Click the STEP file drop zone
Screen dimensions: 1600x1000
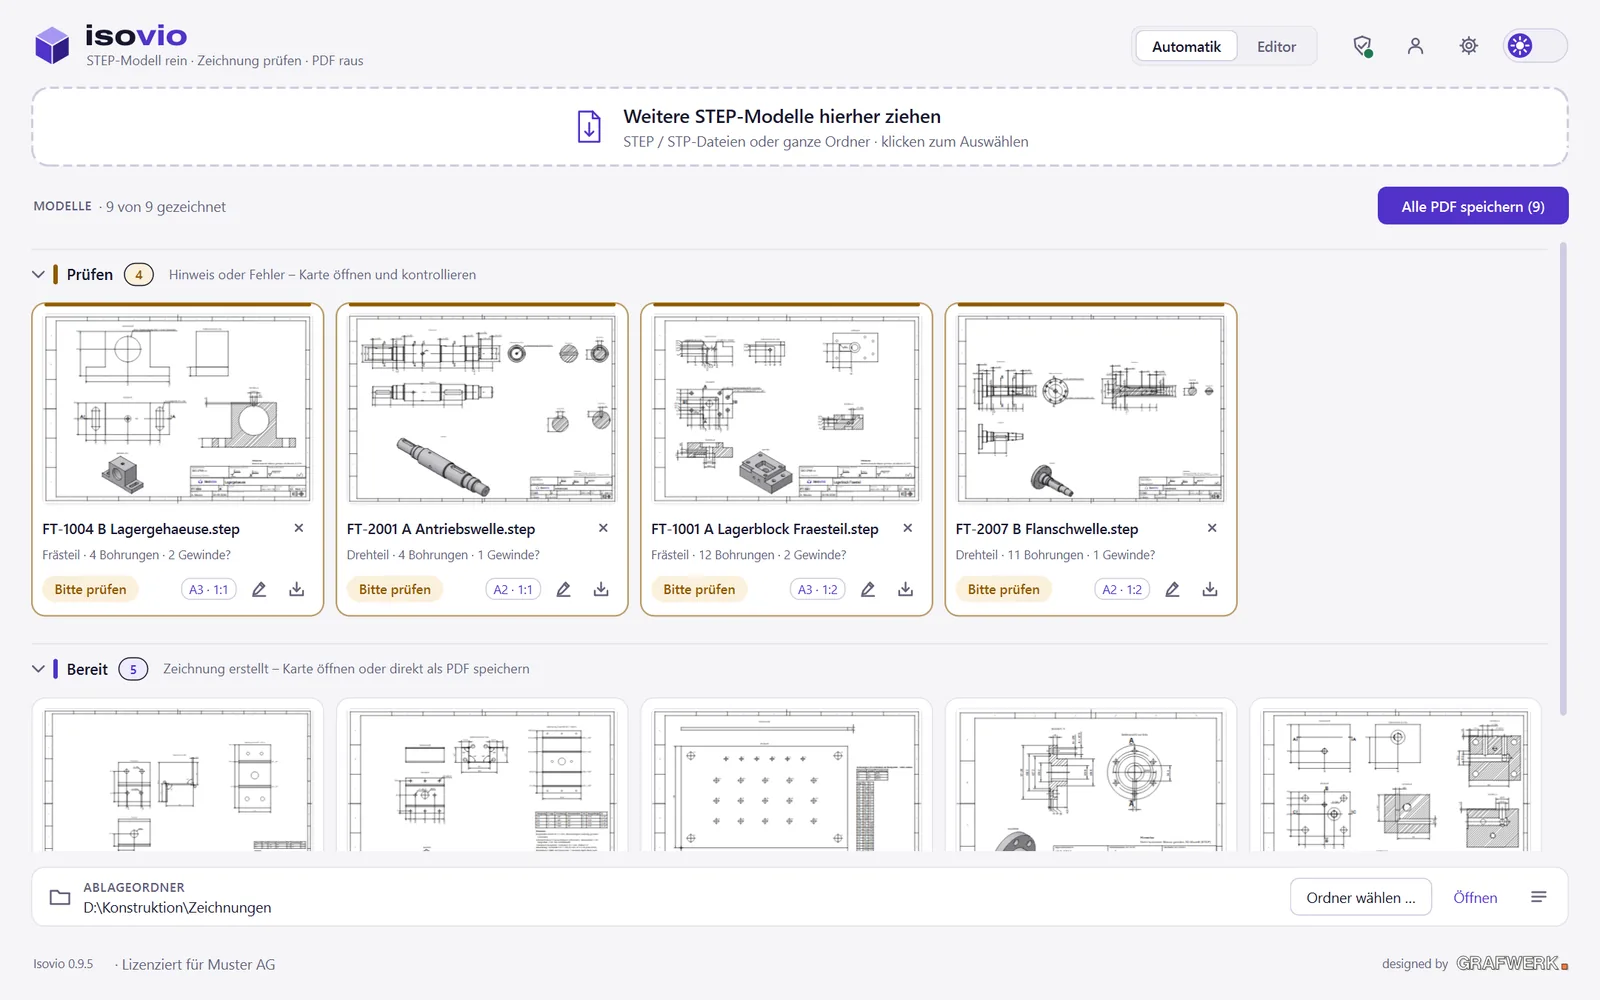point(800,127)
